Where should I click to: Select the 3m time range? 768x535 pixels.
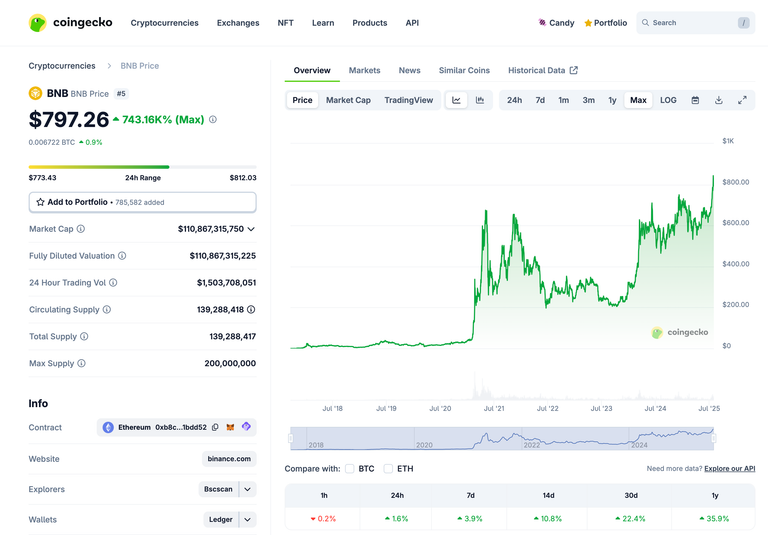(589, 100)
